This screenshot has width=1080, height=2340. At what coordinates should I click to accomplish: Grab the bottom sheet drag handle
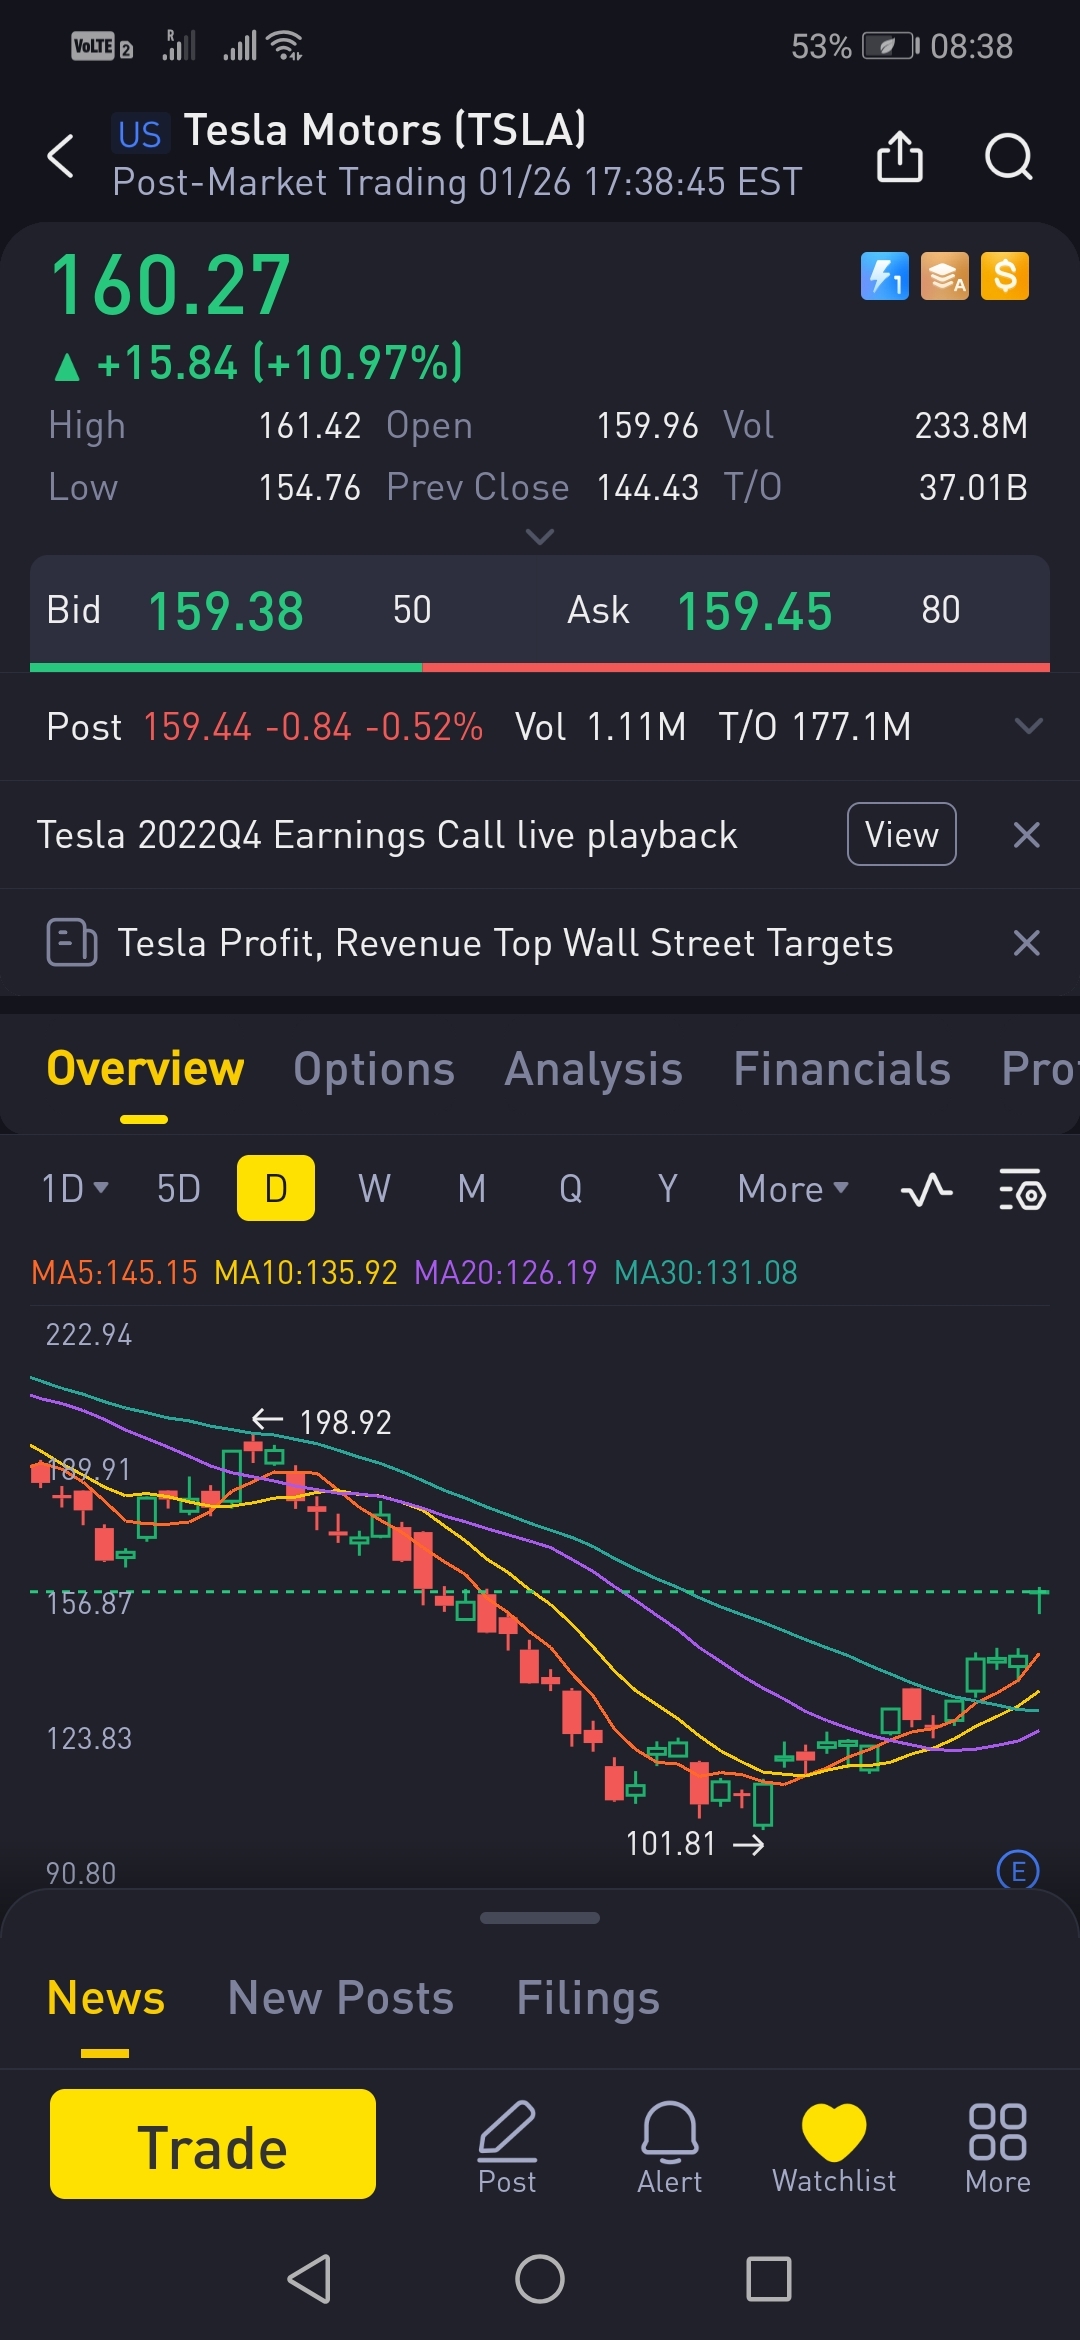540,1918
